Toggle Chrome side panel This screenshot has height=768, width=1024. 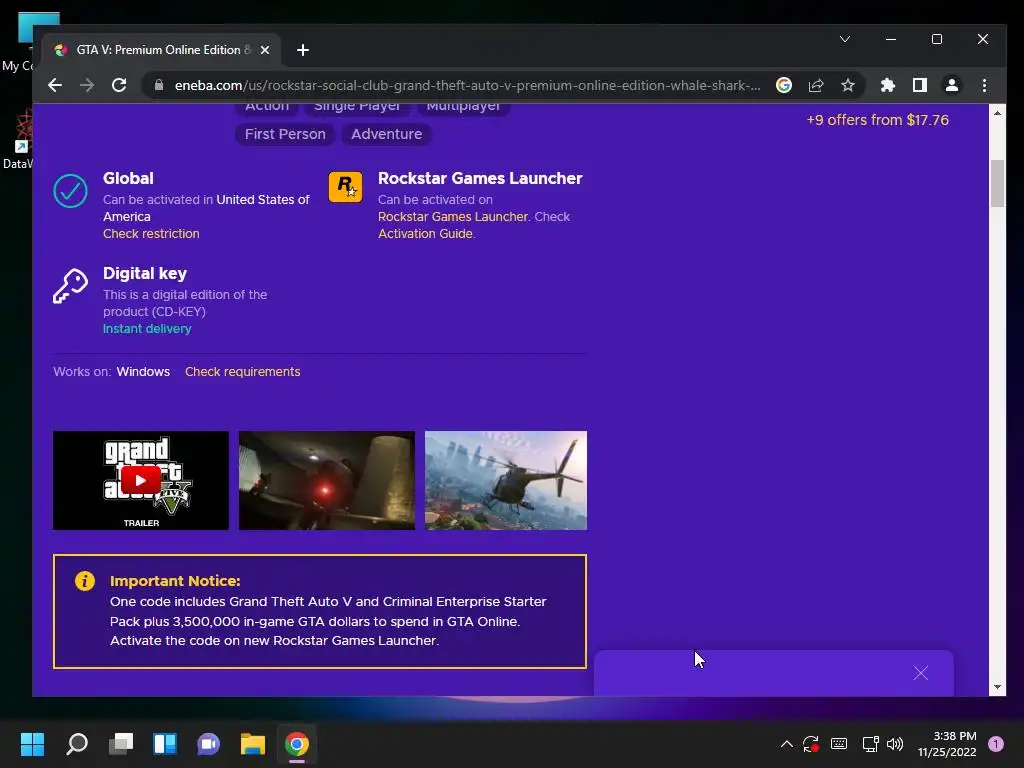[920, 86]
